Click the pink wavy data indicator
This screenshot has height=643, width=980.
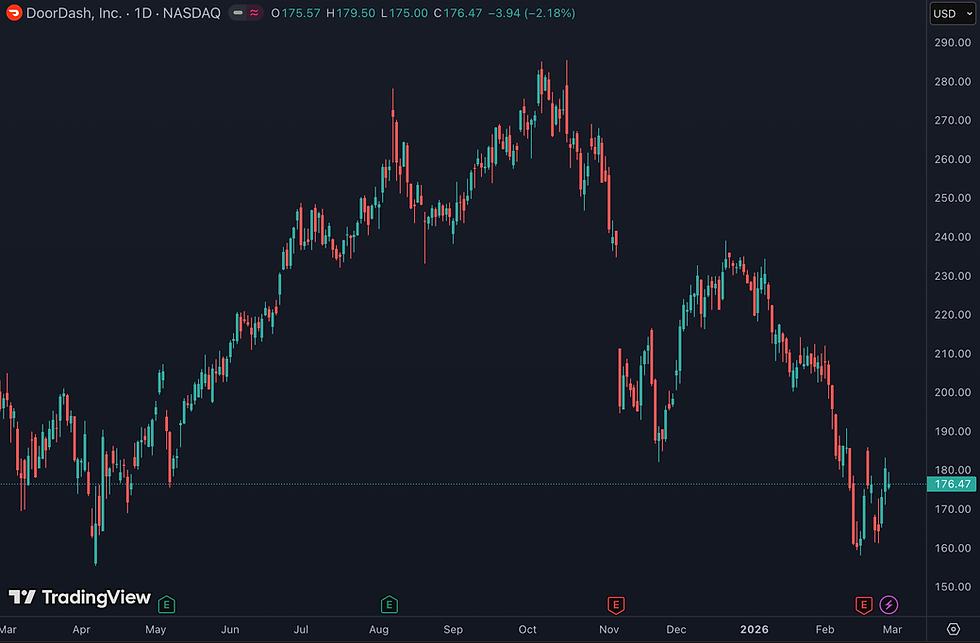coord(254,12)
